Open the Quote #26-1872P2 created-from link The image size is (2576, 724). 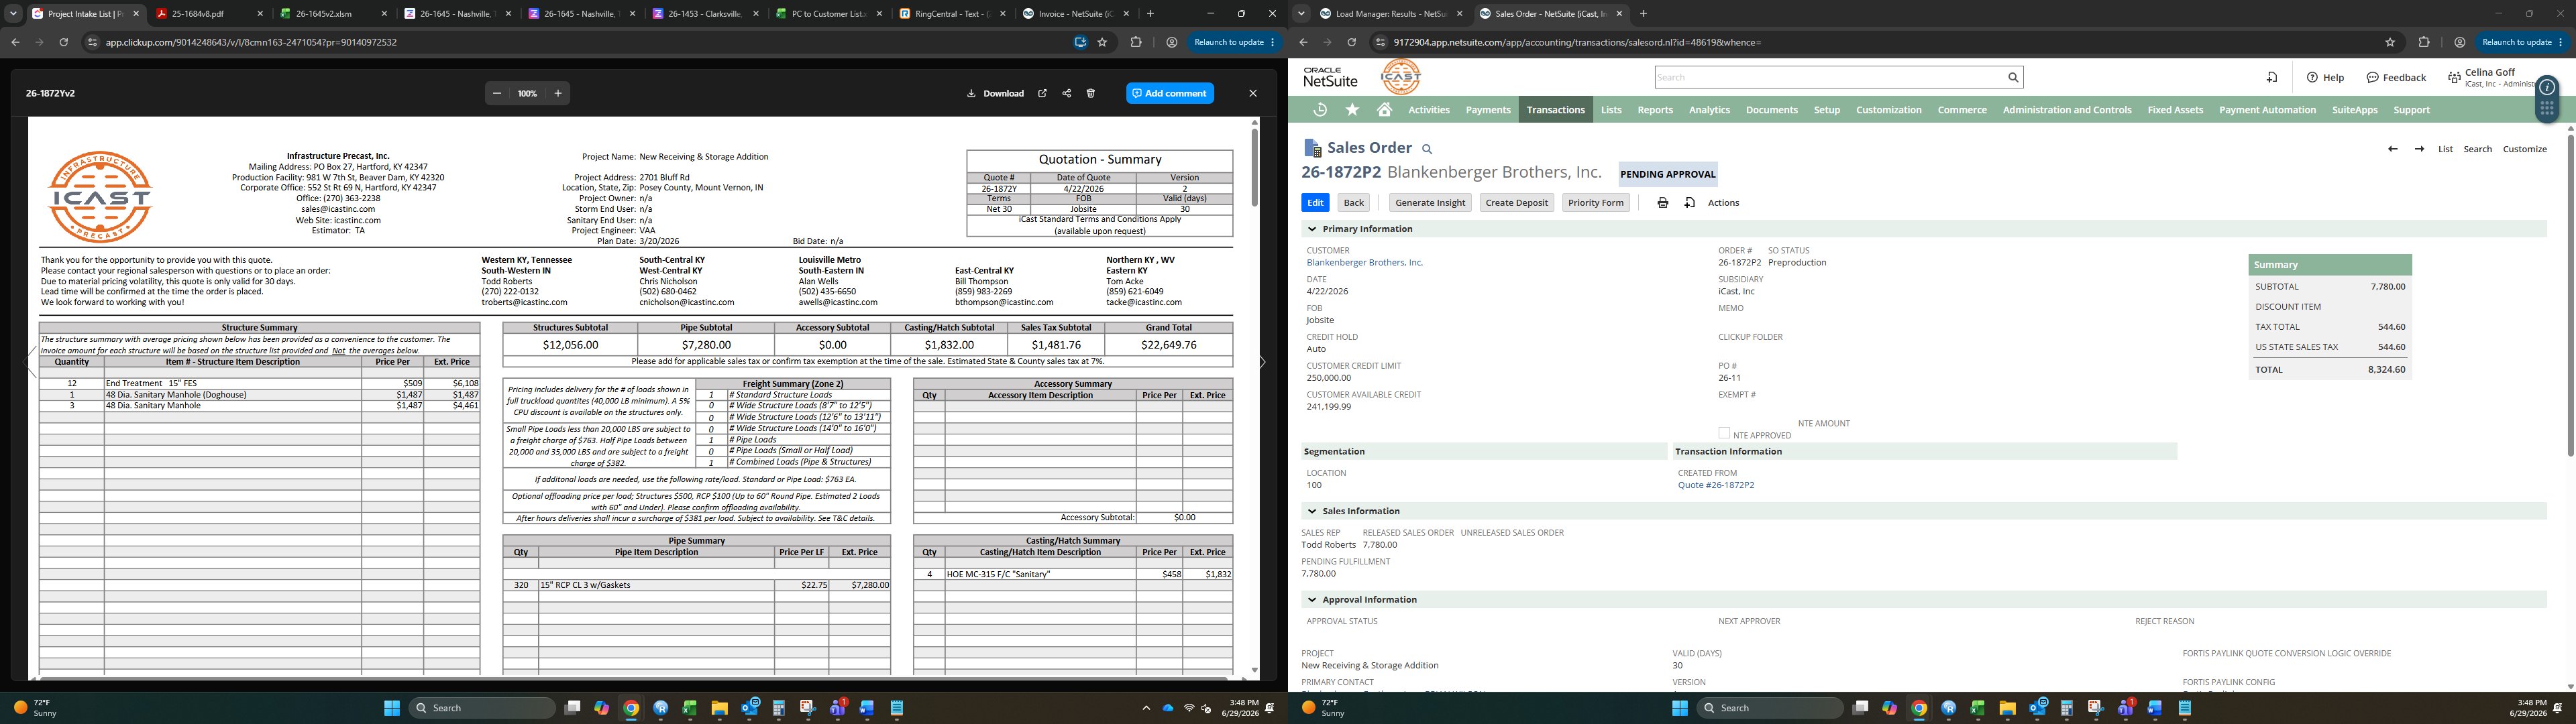click(1716, 485)
